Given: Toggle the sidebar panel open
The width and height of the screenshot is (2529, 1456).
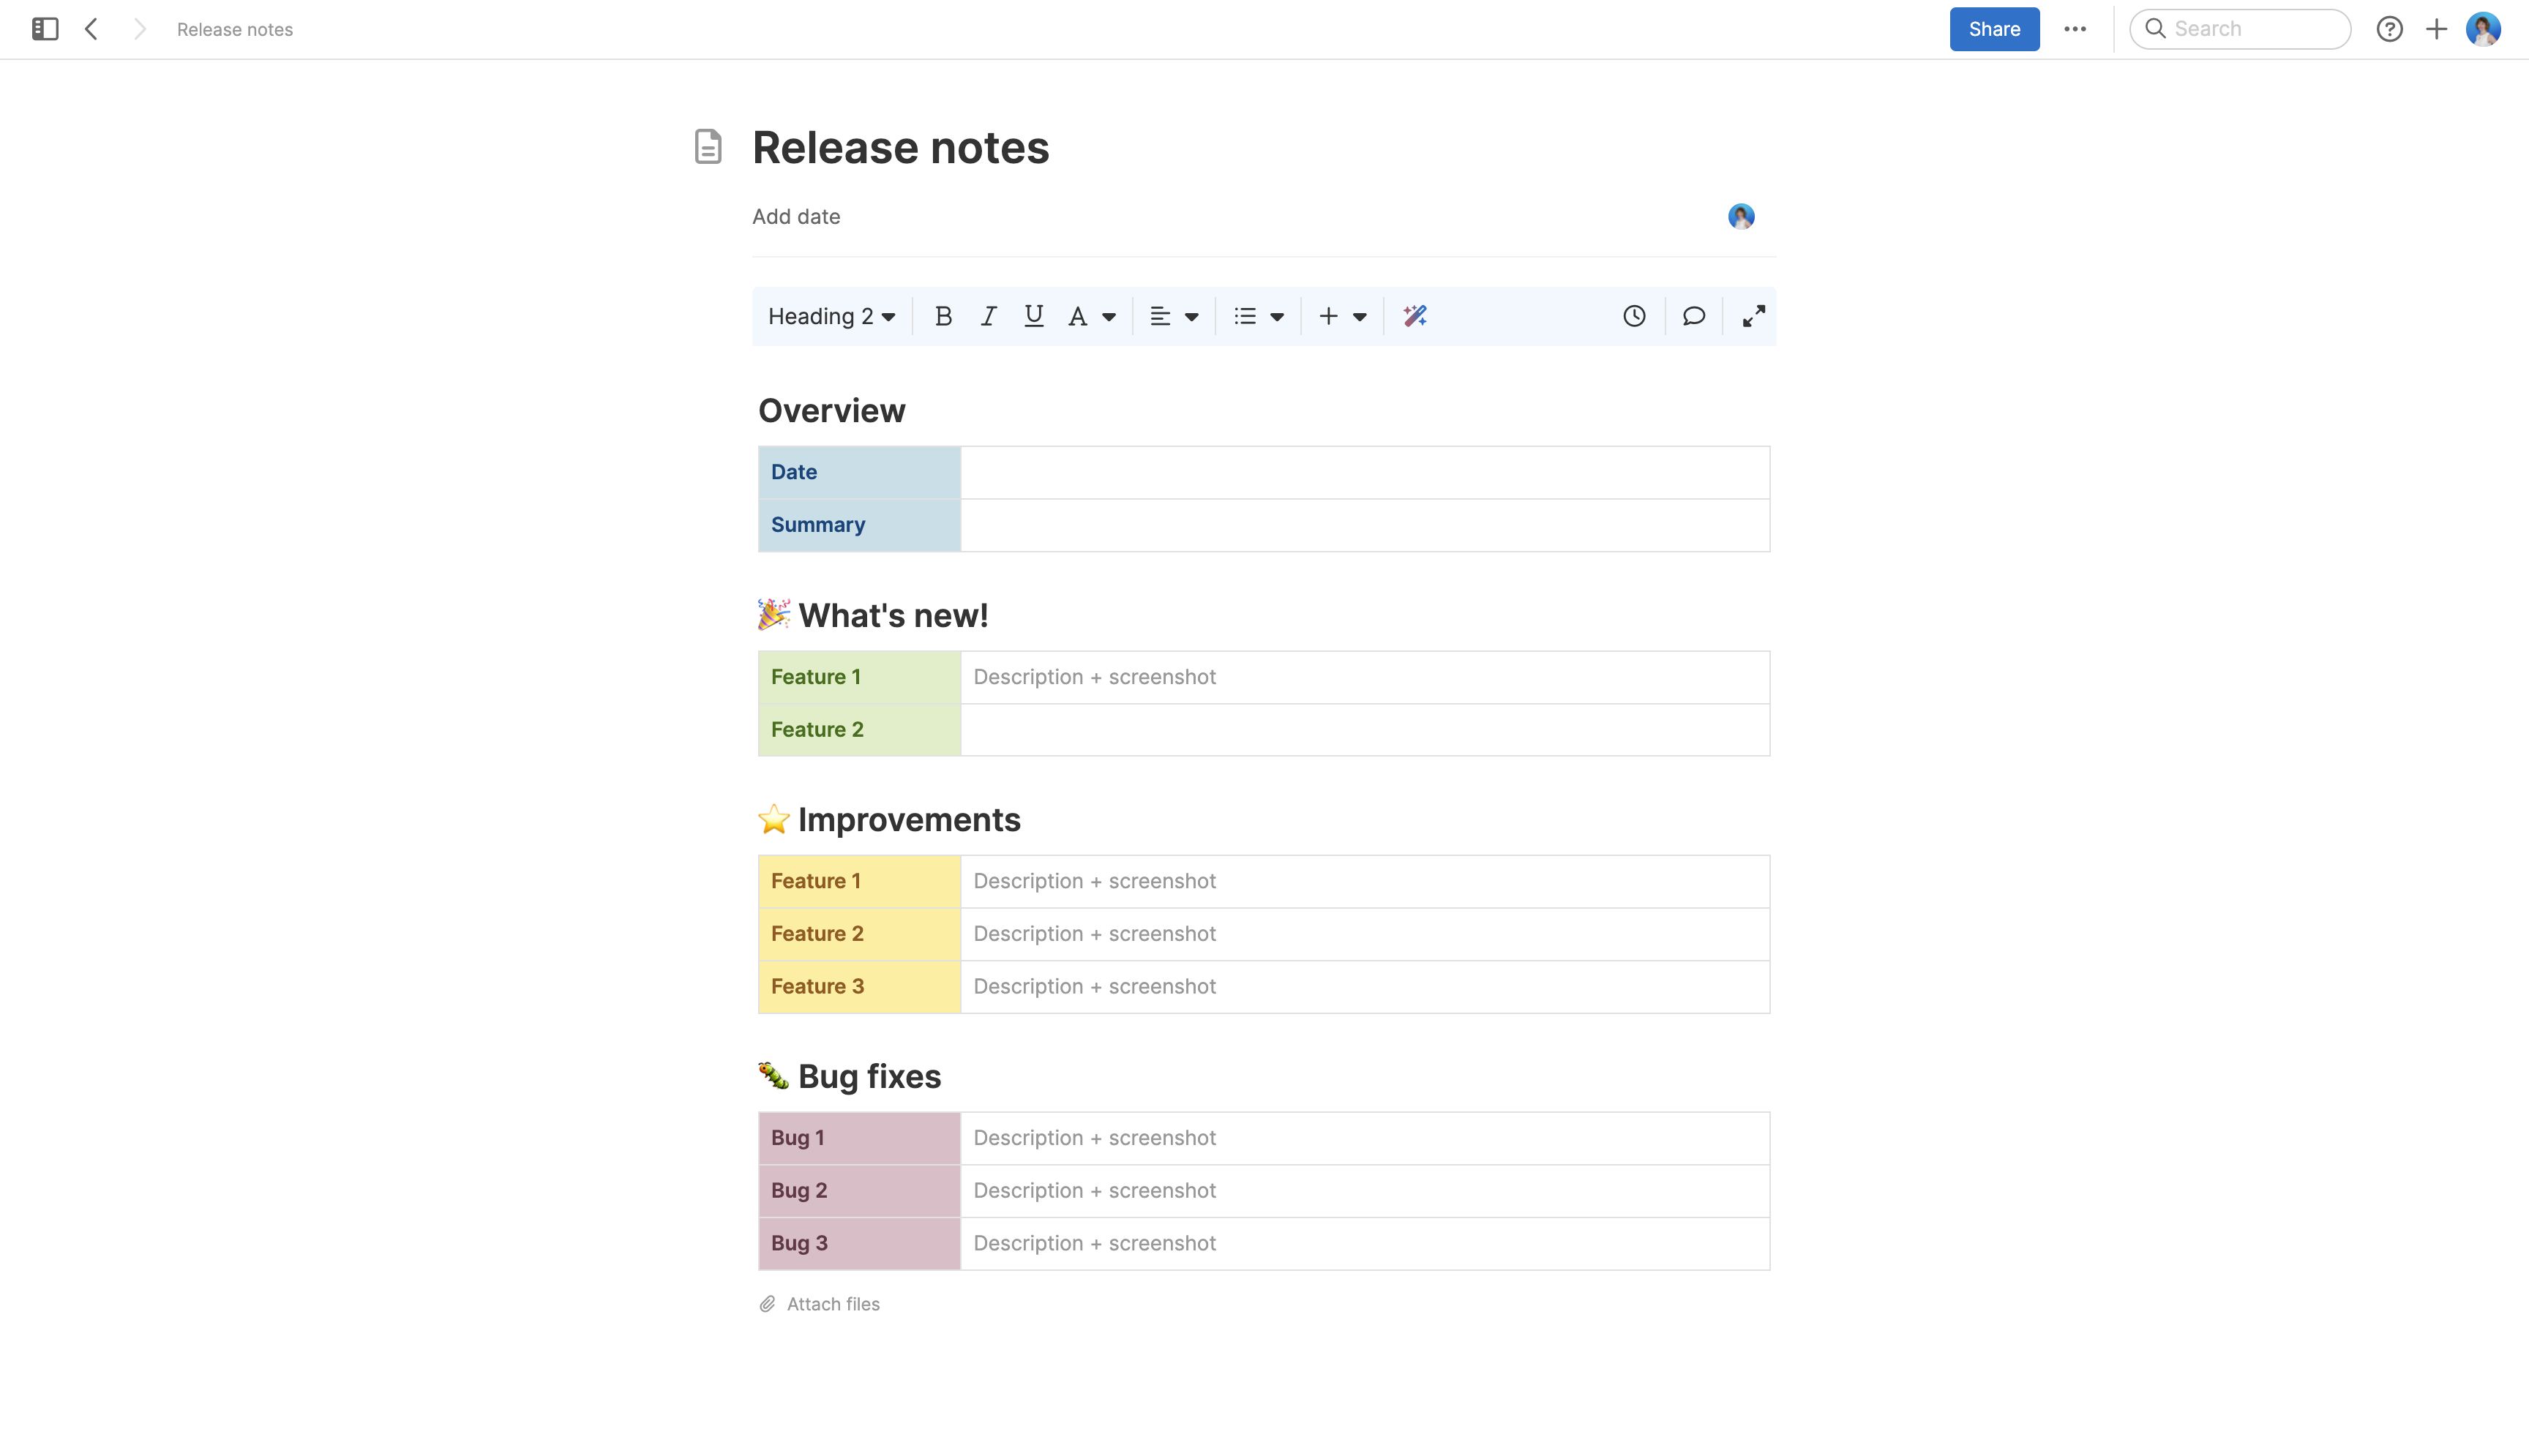Looking at the screenshot, I should pos(44,29).
